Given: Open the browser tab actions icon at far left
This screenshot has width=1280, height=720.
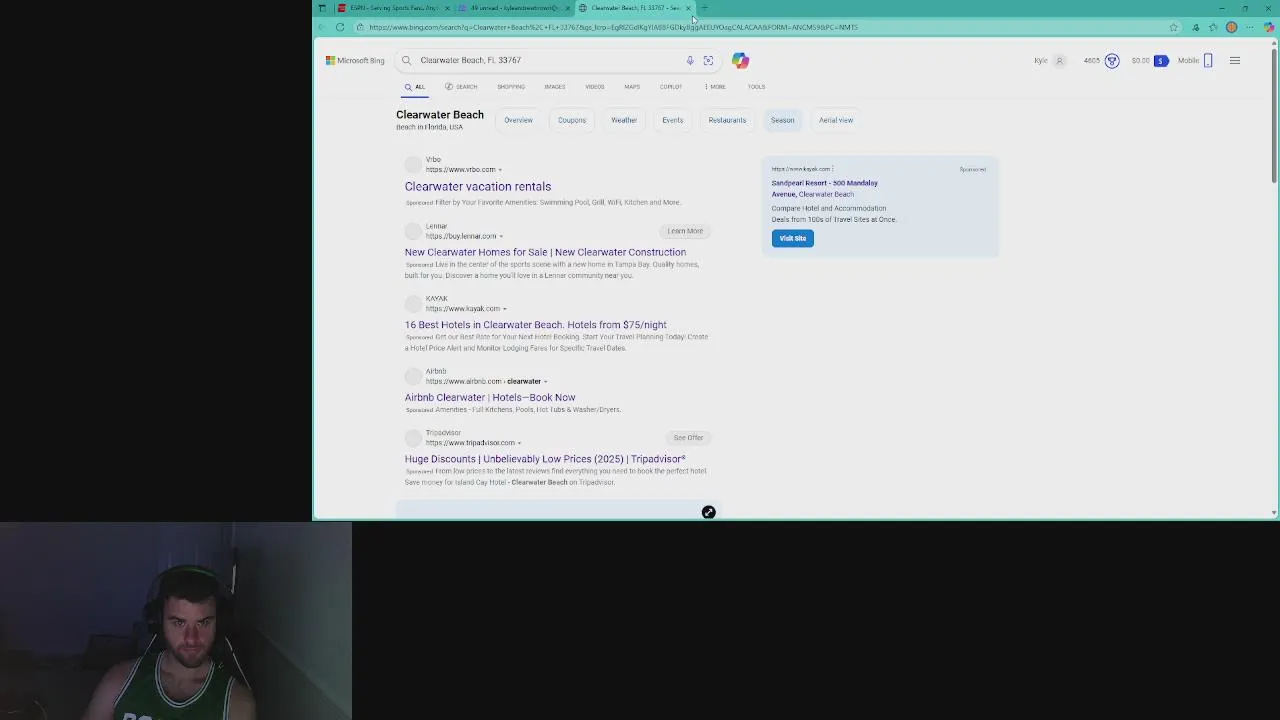Looking at the screenshot, I should tap(322, 8).
